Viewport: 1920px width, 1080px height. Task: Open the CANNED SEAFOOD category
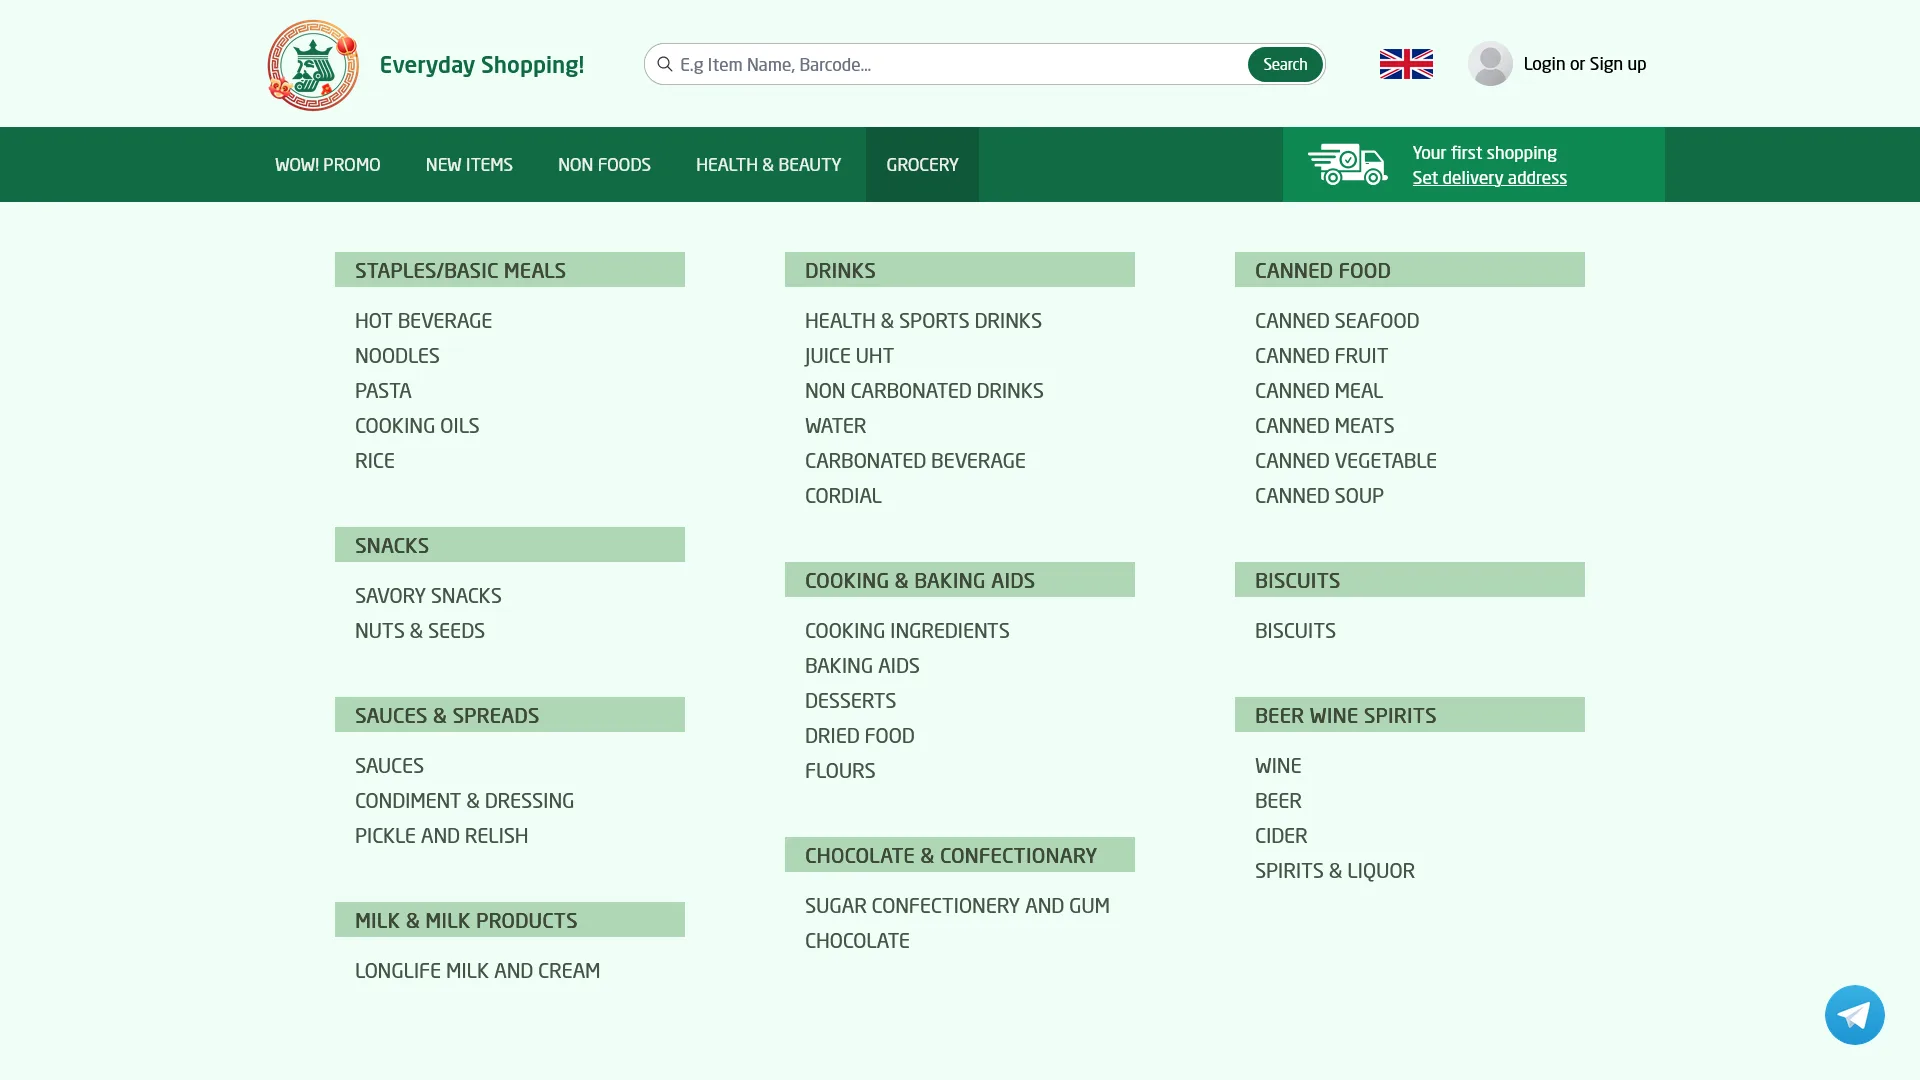tap(1337, 320)
